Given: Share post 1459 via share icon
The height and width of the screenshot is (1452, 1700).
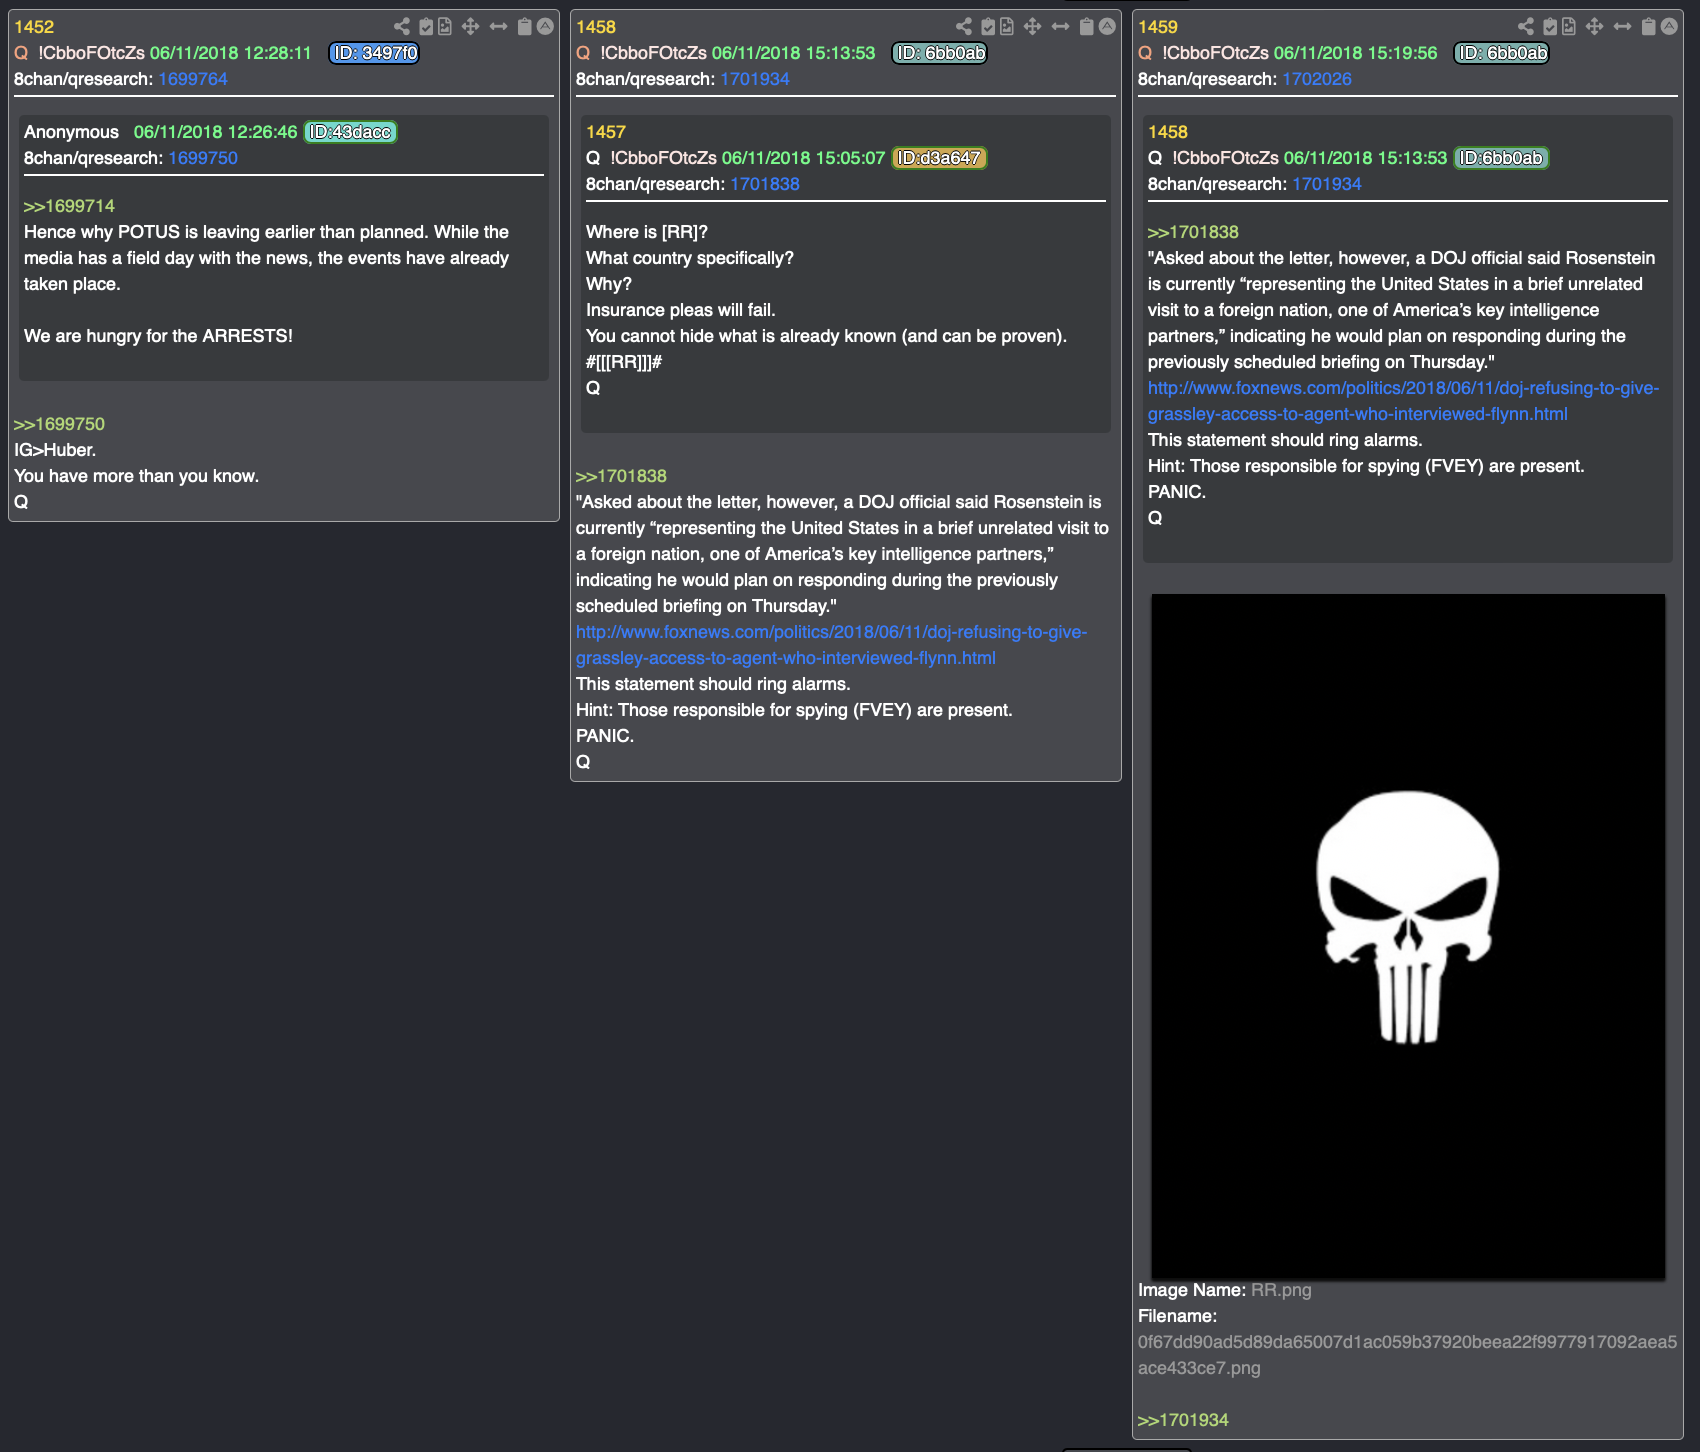Looking at the screenshot, I should point(1525,27).
